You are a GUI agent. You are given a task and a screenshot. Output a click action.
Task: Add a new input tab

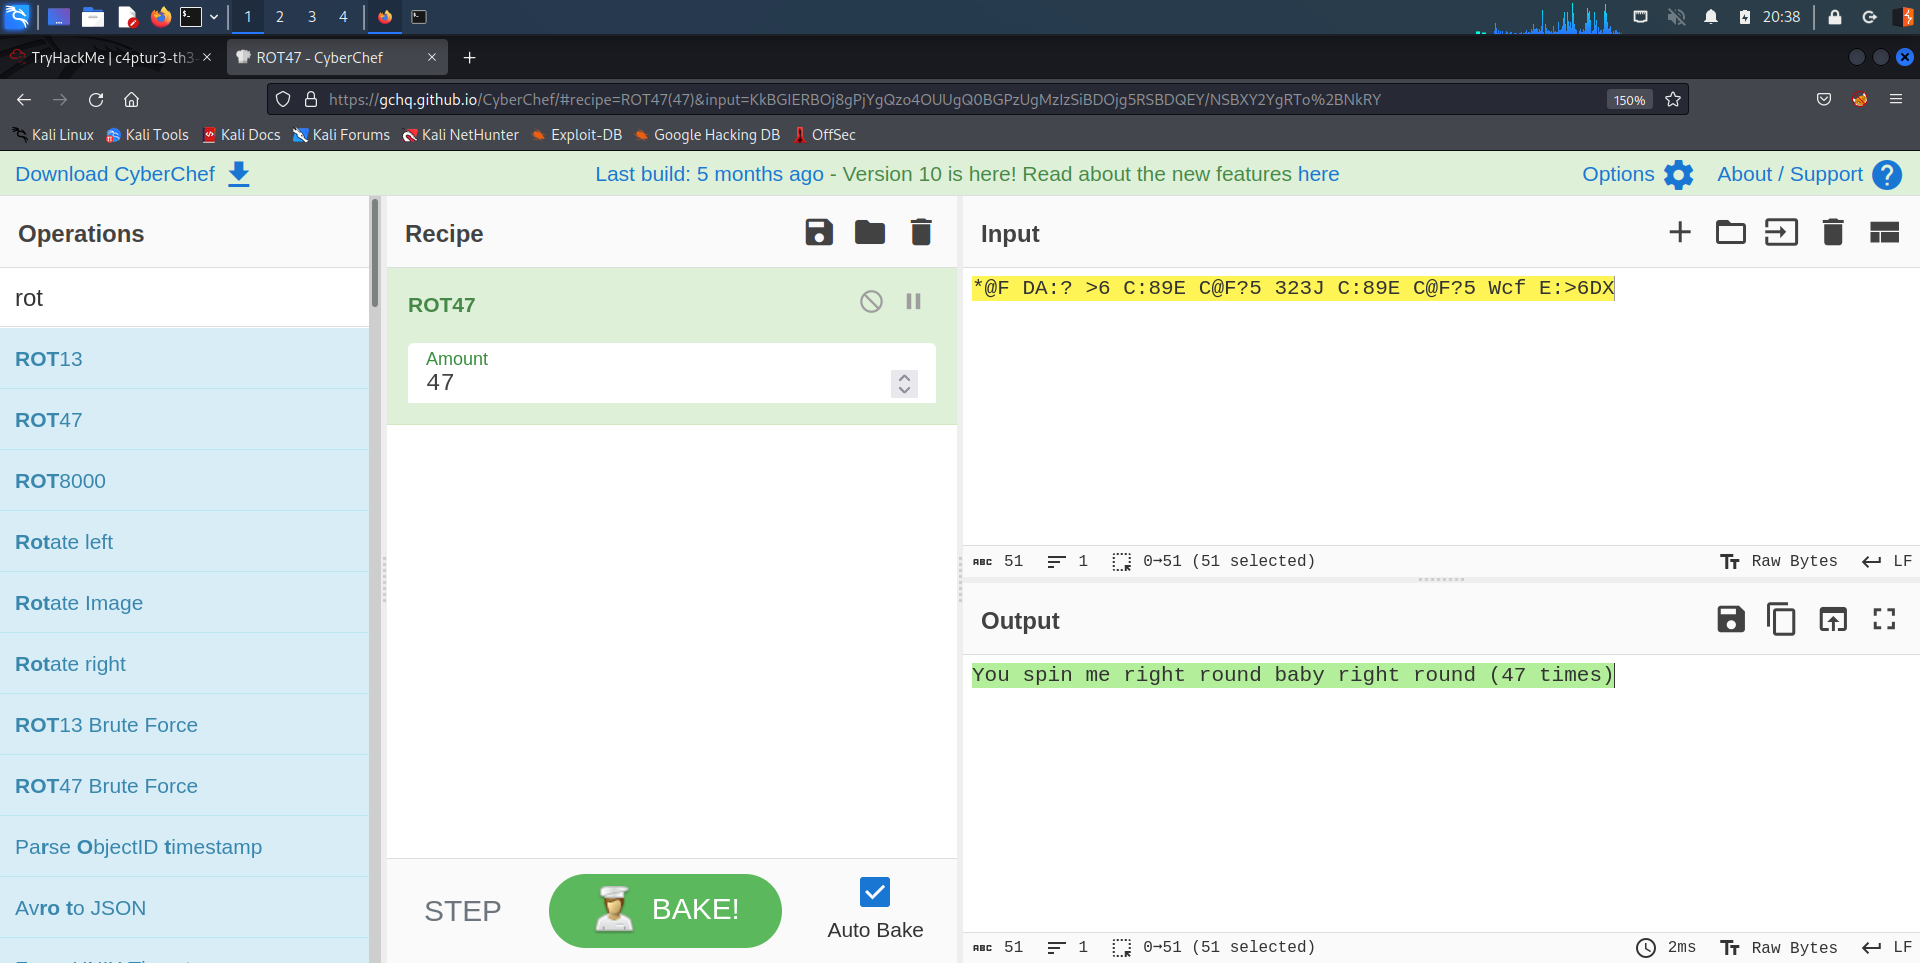1680,233
